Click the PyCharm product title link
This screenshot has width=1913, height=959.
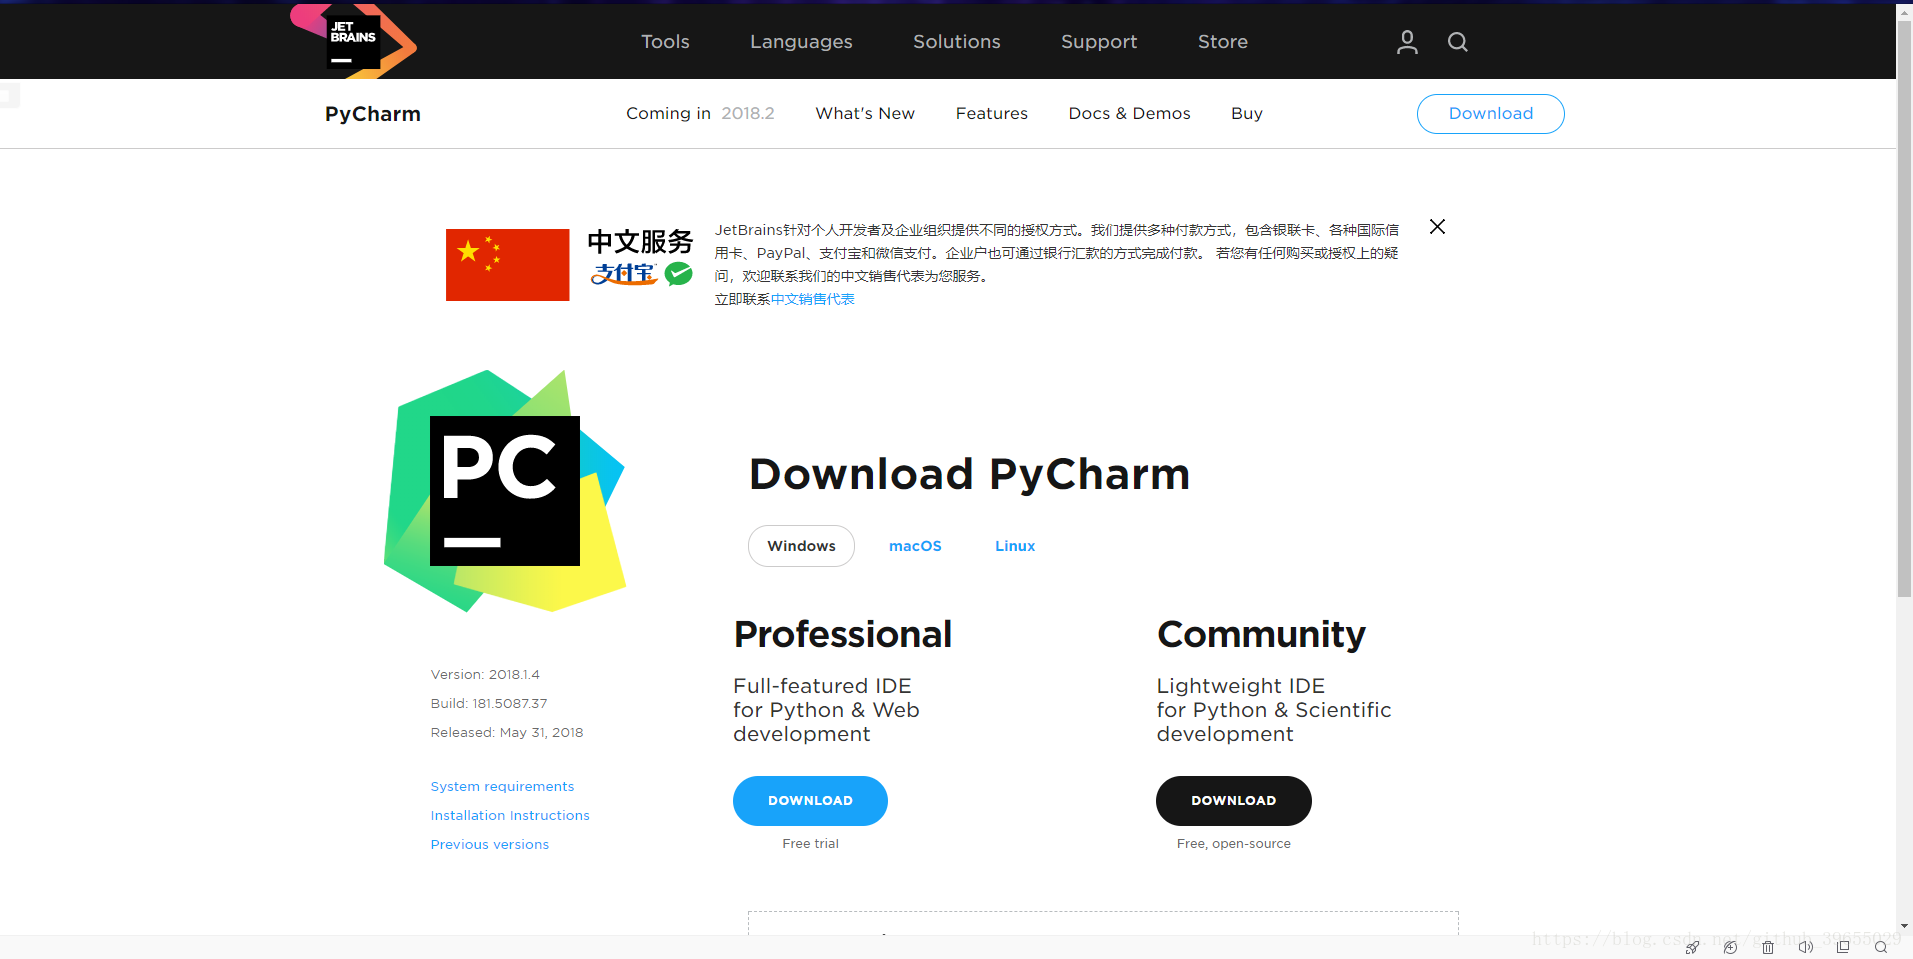373,114
